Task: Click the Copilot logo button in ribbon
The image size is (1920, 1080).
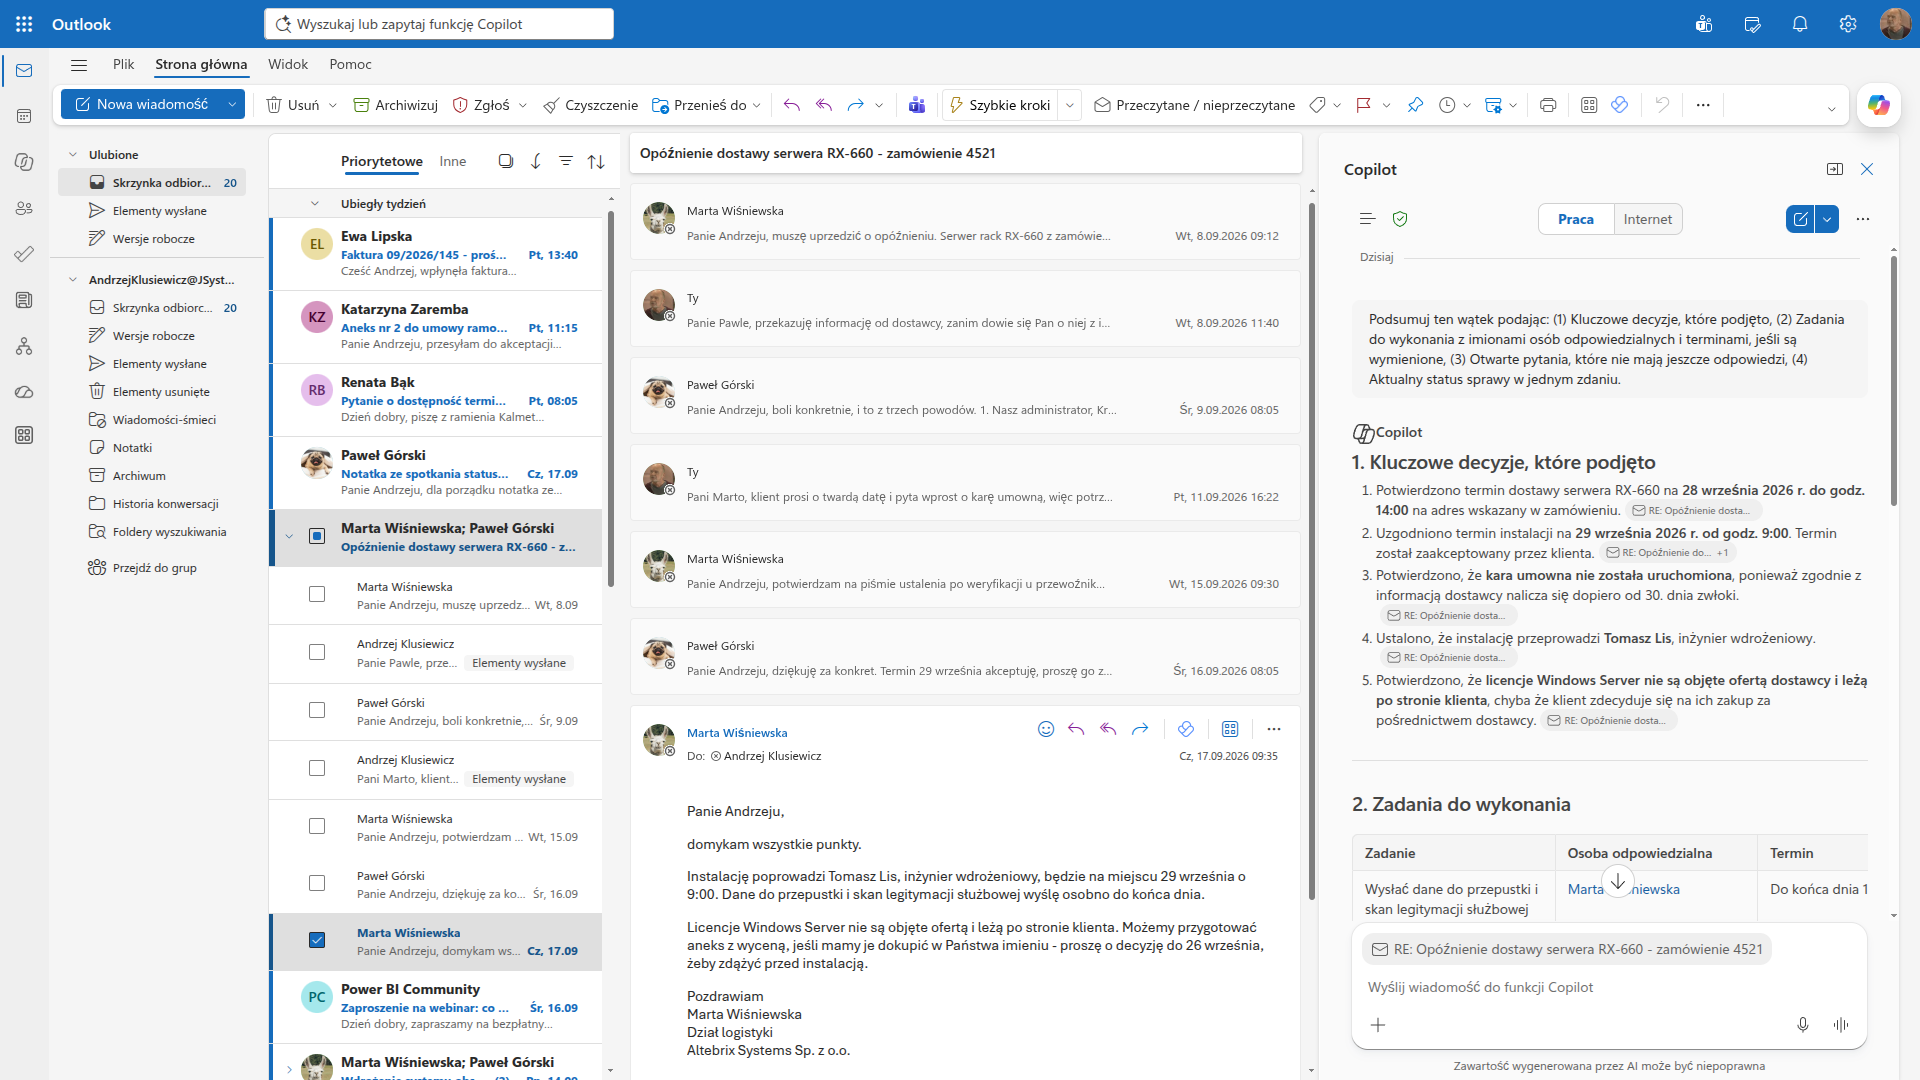Action: point(1878,105)
